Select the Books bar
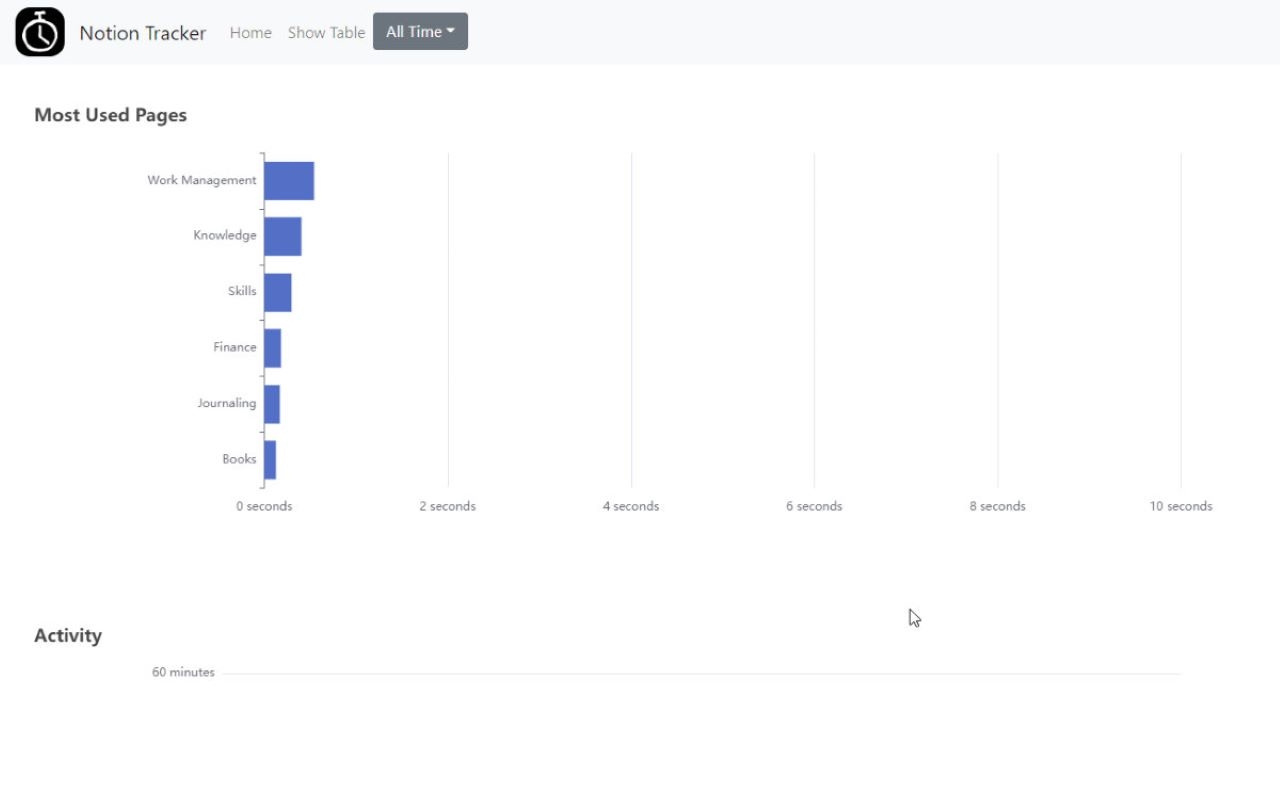 tap(269, 459)
